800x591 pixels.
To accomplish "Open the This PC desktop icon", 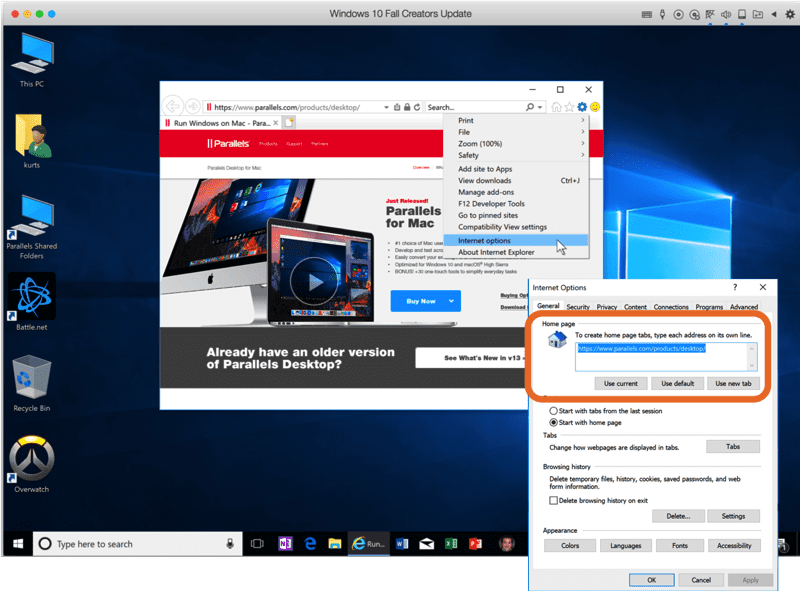I will click(x=32, y=60).
